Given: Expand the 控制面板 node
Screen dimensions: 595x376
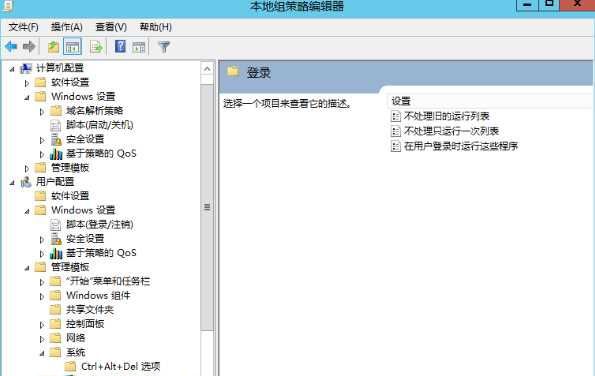Looking at the screenshot, I should pos(42,325).
